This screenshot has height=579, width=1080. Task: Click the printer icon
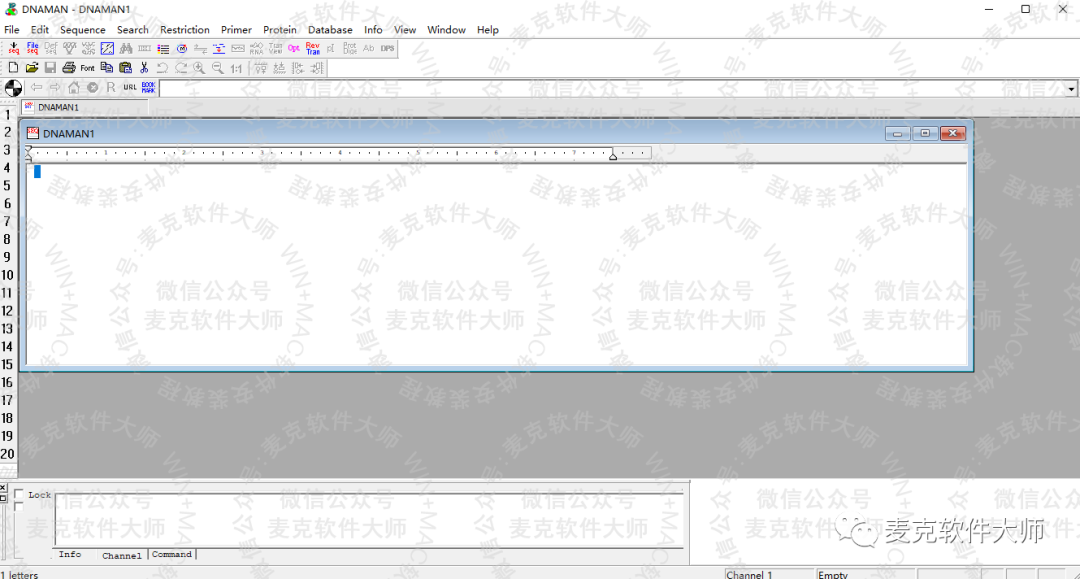point(69,67)
